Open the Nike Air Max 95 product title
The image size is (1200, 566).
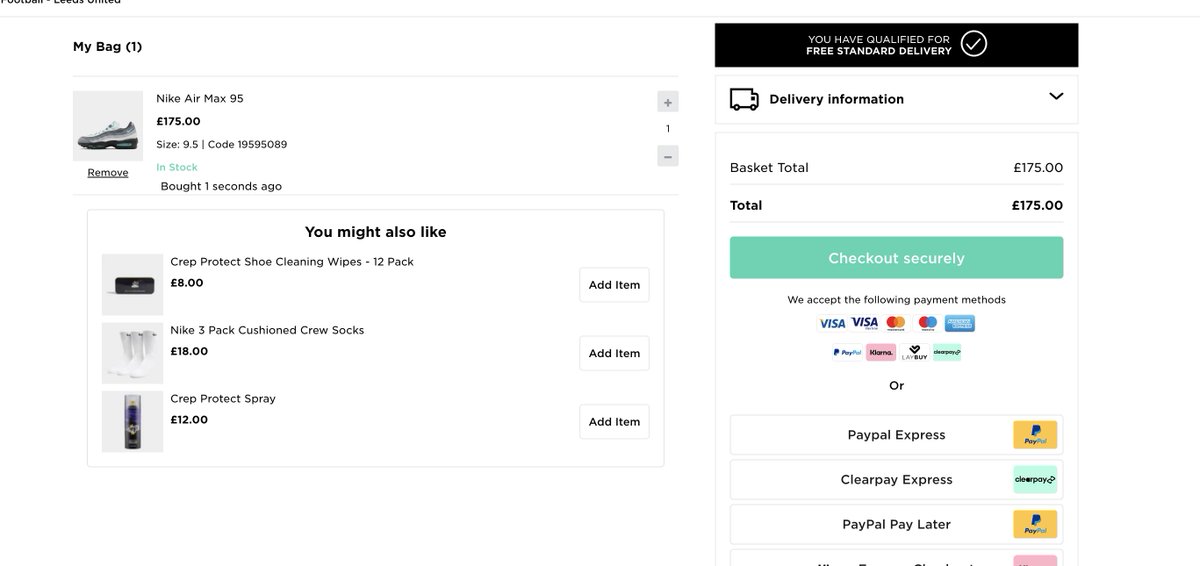(x=200, y=99)
